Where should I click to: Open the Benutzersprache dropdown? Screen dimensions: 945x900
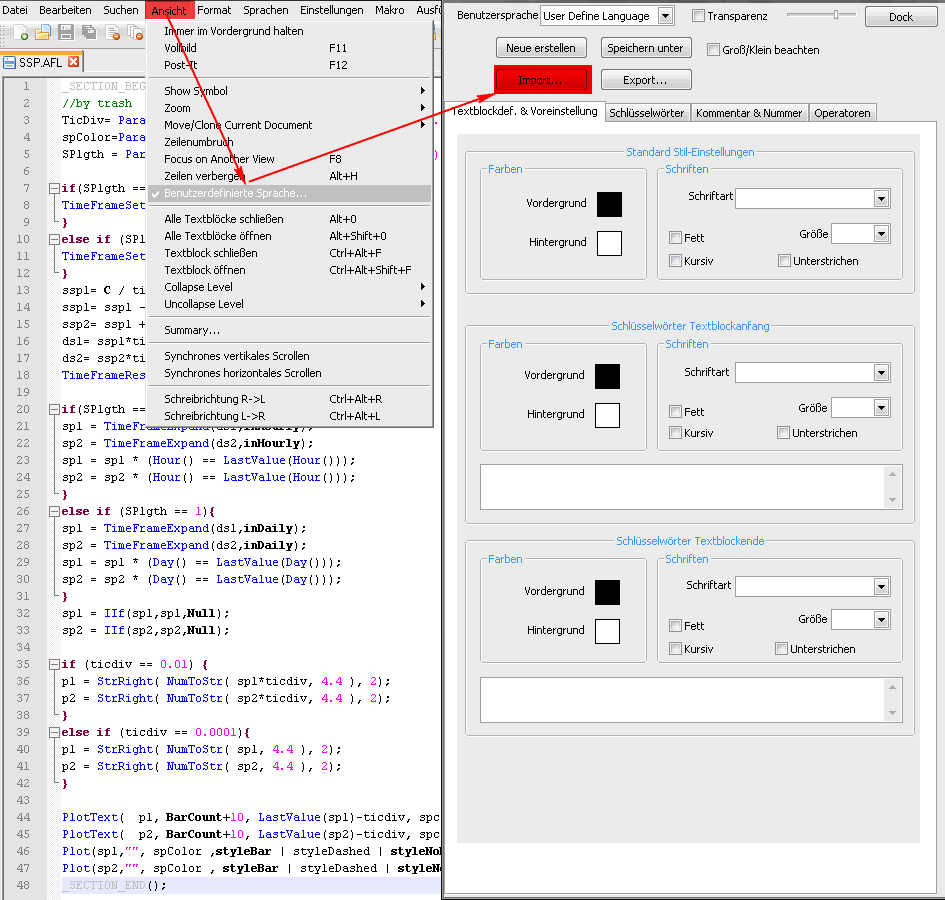pos(666,16)
